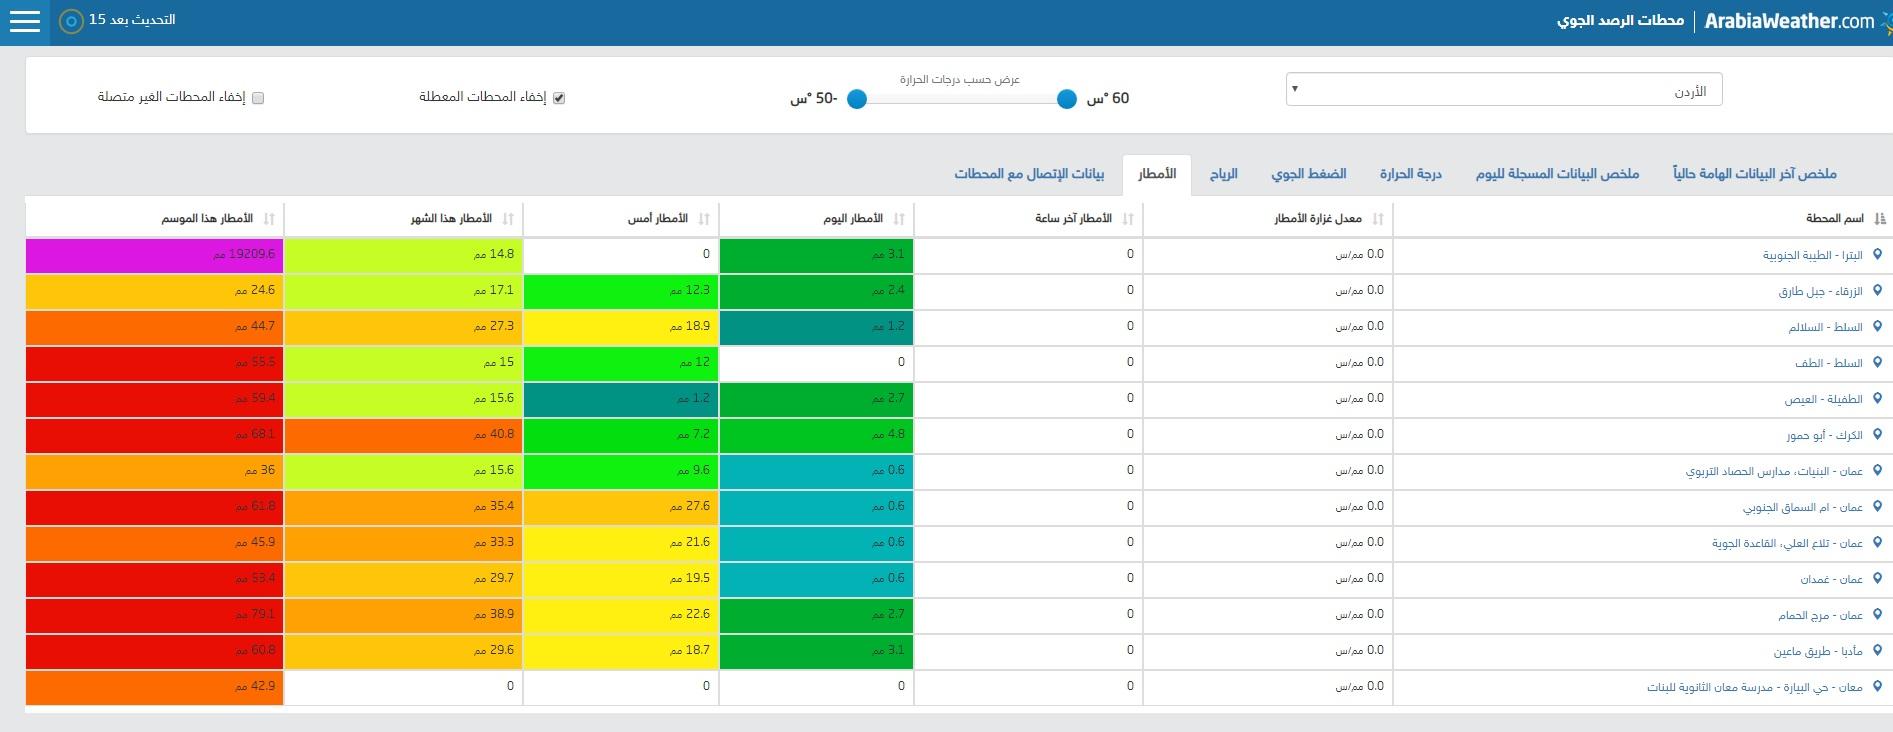Switch to الرياح tab
The width and height of the screenshot is (1893, 732).
pyautogui.click(x=1224, y=174)
